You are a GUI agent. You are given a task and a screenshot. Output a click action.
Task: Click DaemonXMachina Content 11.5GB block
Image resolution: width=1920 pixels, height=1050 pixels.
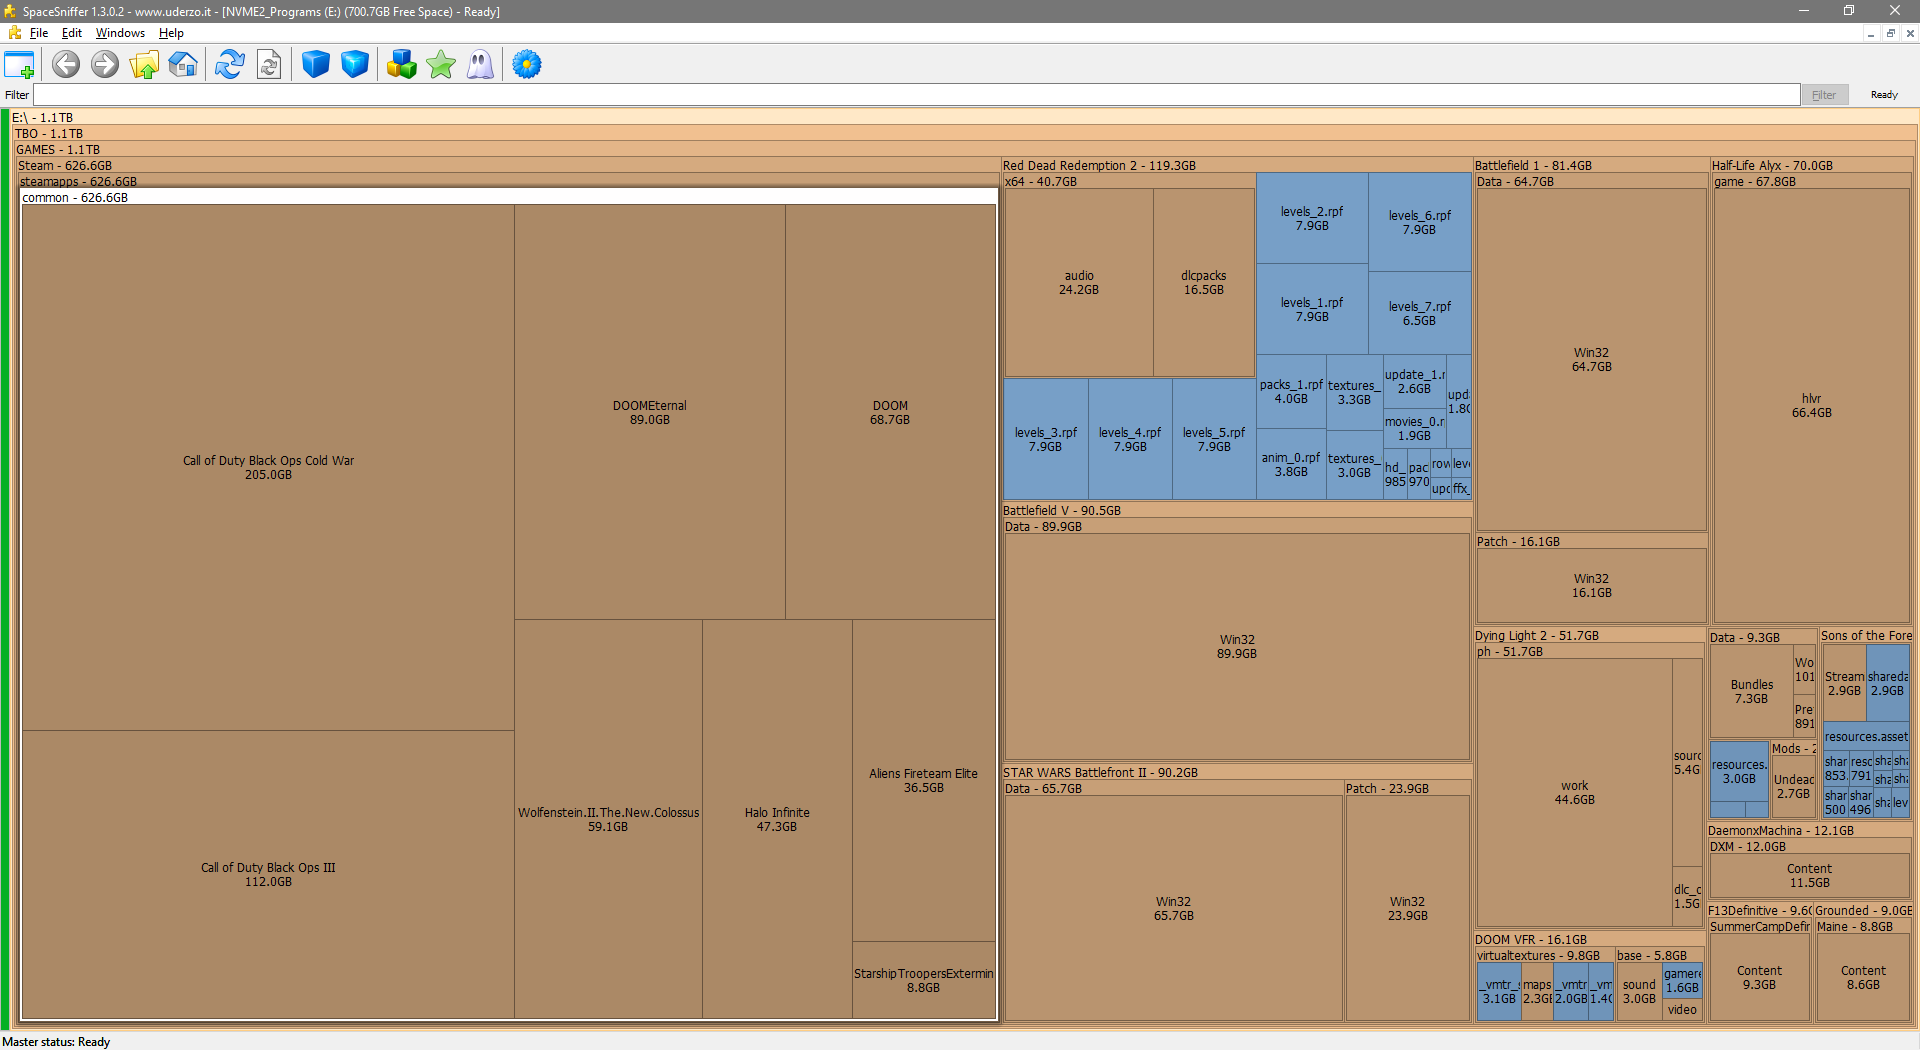1810,875
